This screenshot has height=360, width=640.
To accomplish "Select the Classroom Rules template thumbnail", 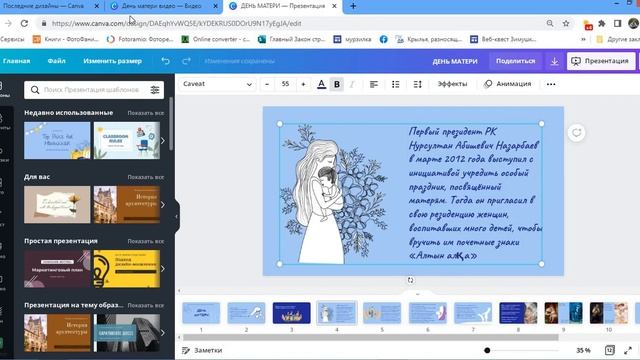I will click(127, 140).
